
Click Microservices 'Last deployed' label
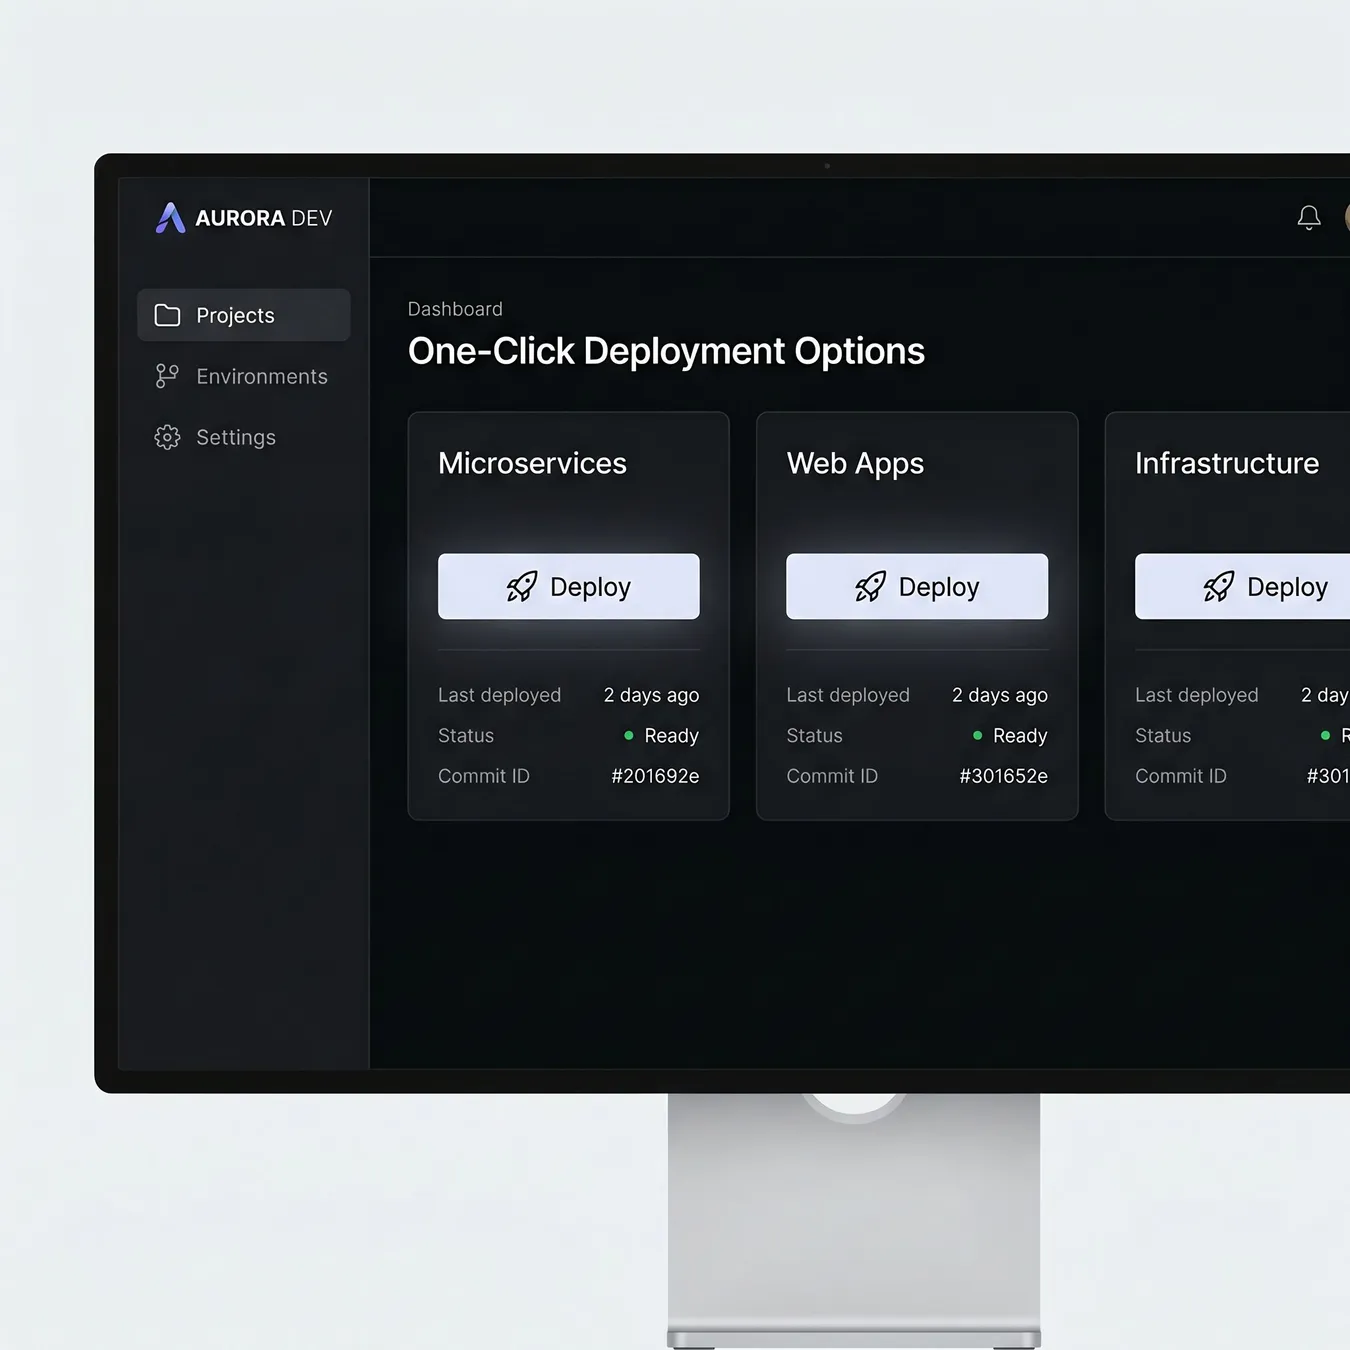pos(499,695)
